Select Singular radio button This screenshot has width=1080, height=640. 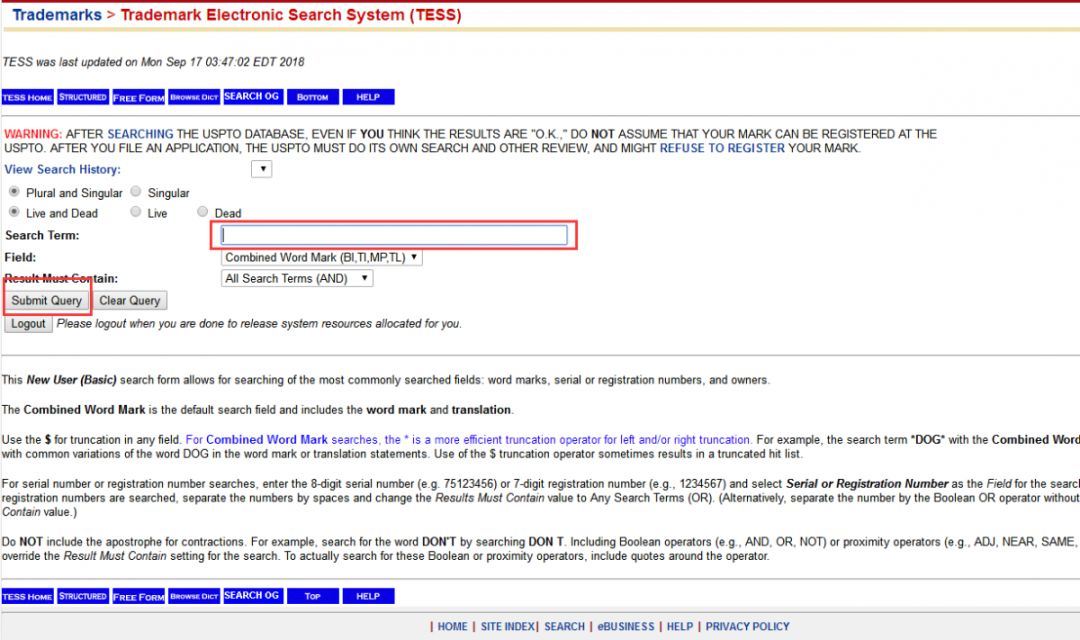click(x=136, y=192)
